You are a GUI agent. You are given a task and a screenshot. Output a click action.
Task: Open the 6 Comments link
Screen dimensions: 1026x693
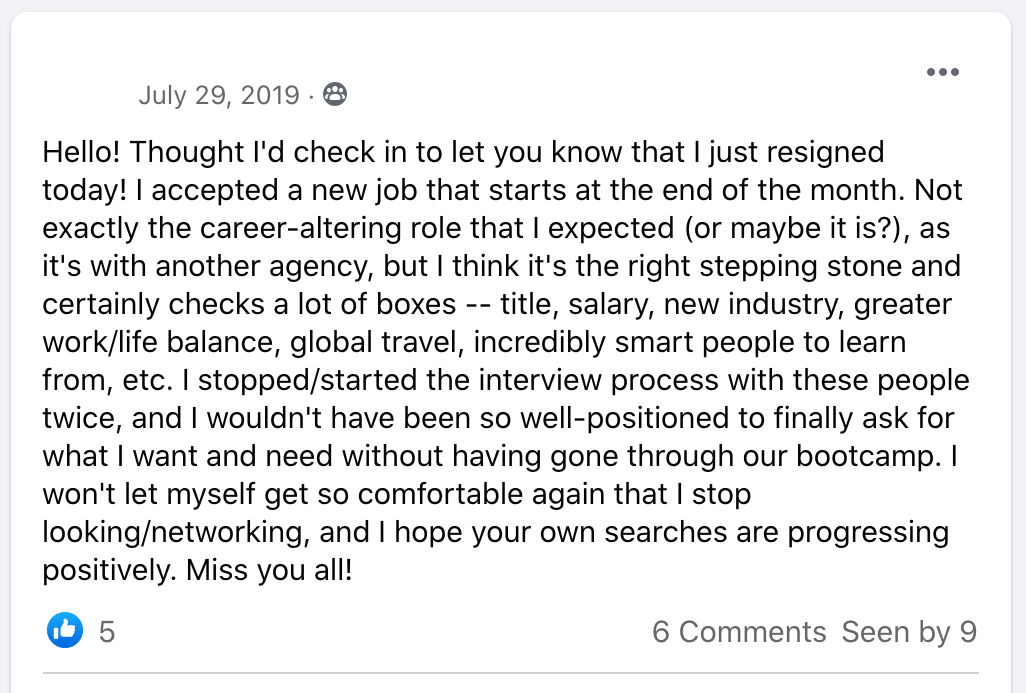739,632
